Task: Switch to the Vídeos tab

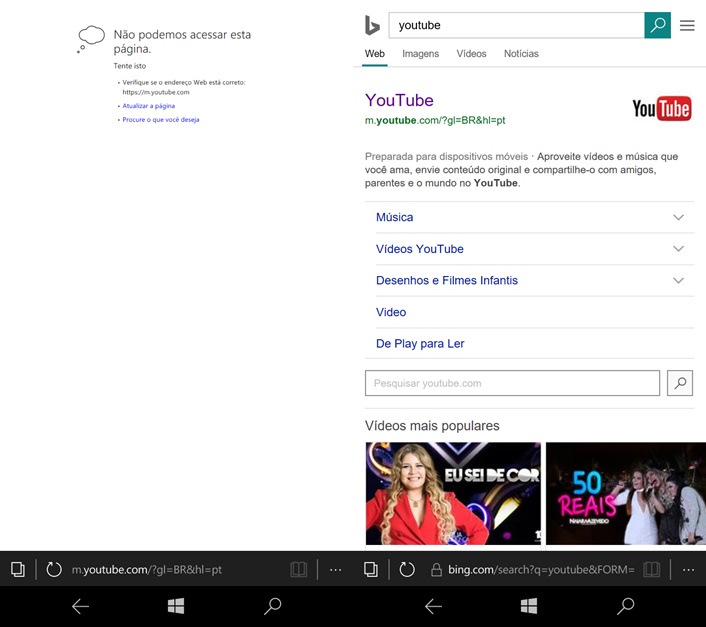Action: pos(471,54)
